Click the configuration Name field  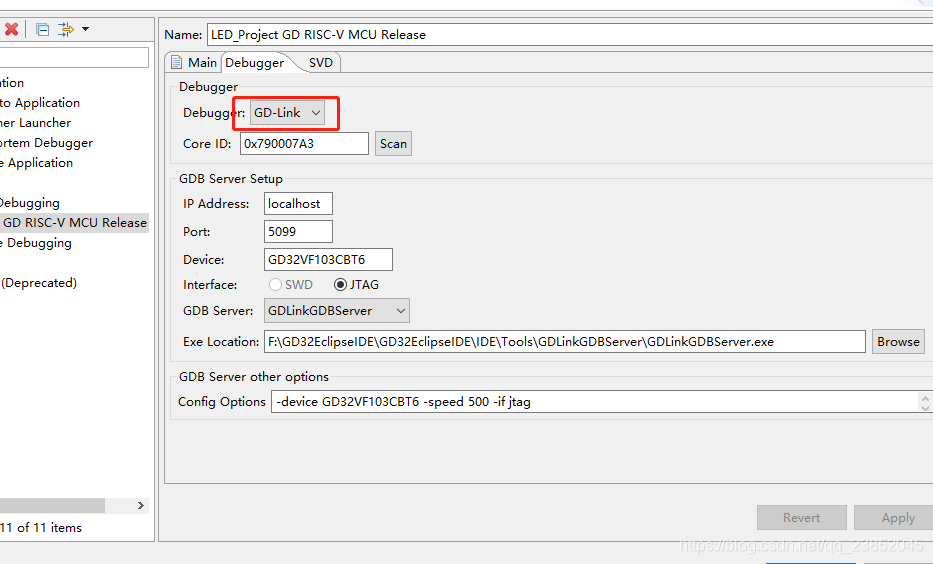tap(570, 35)
